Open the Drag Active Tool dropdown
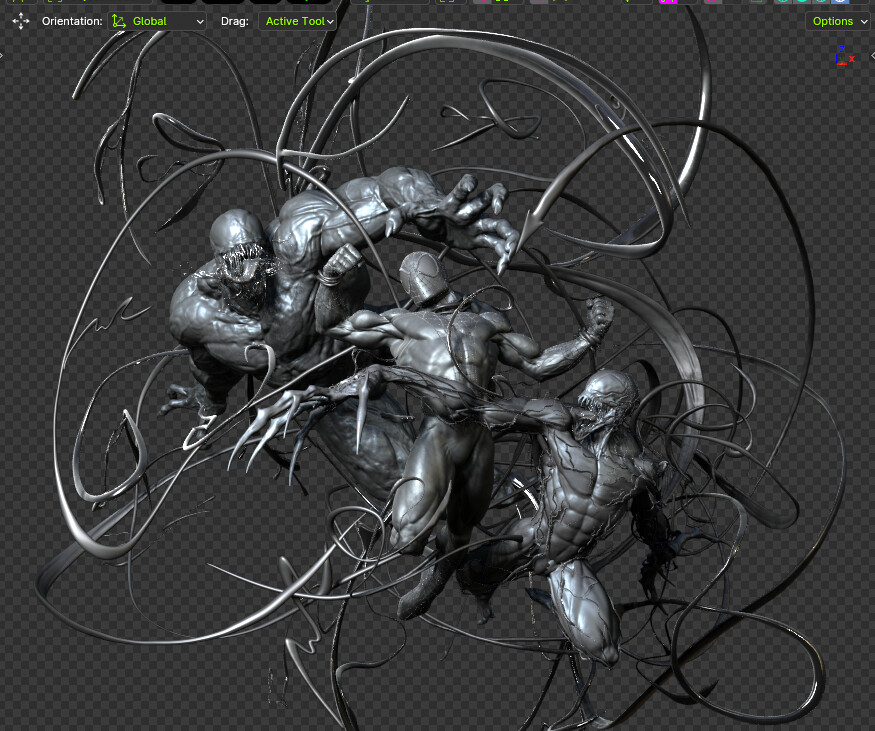 [297, 21]
